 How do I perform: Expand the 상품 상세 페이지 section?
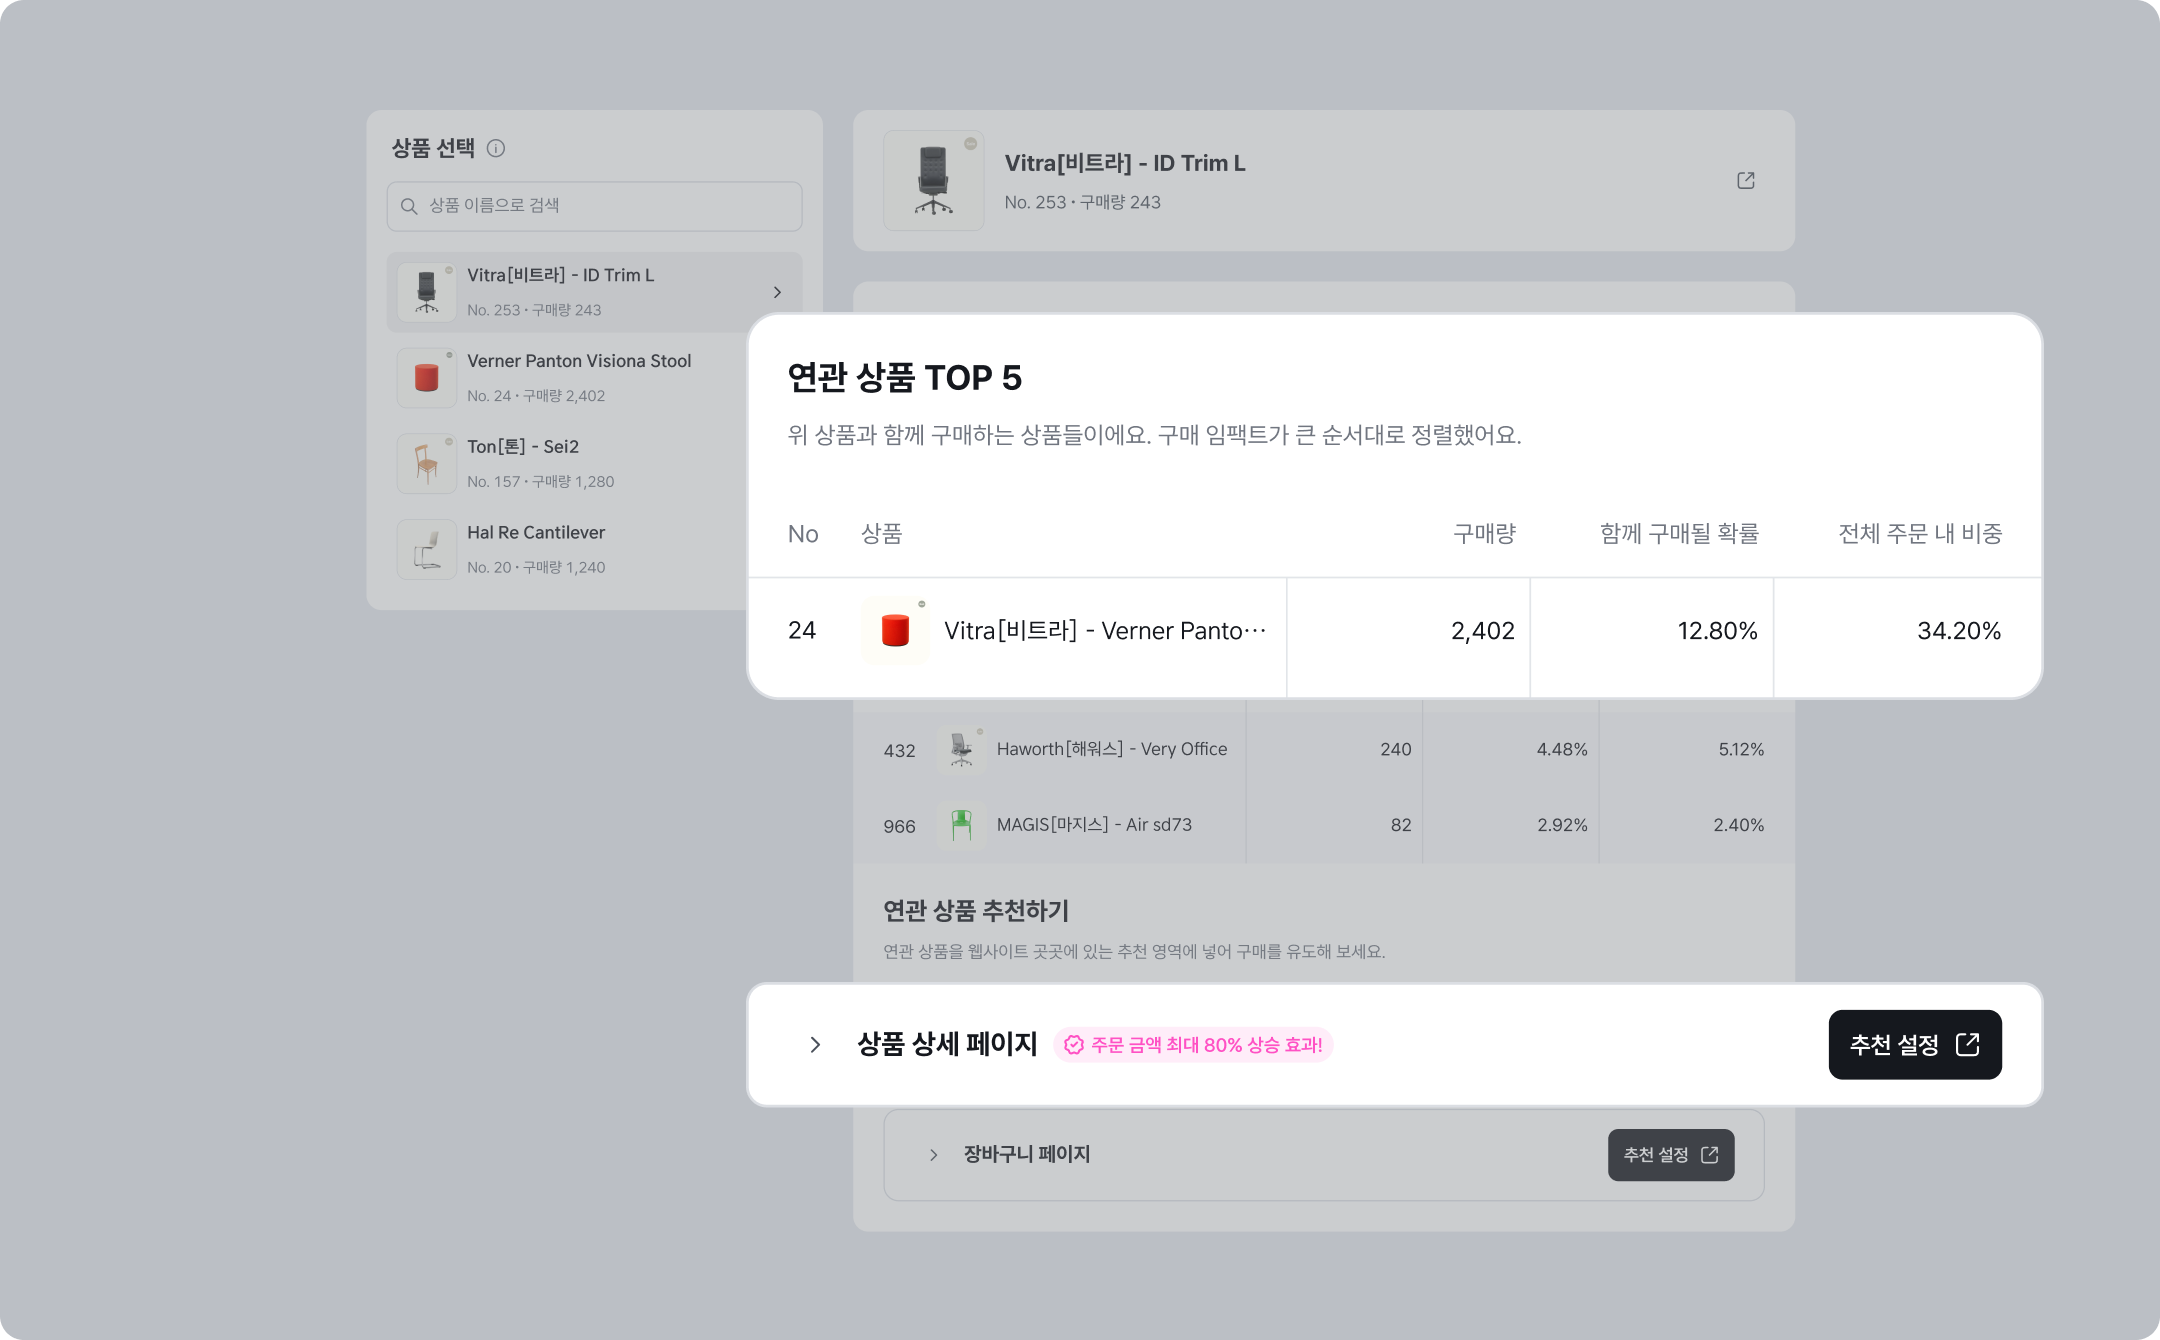coord(815,1045)
